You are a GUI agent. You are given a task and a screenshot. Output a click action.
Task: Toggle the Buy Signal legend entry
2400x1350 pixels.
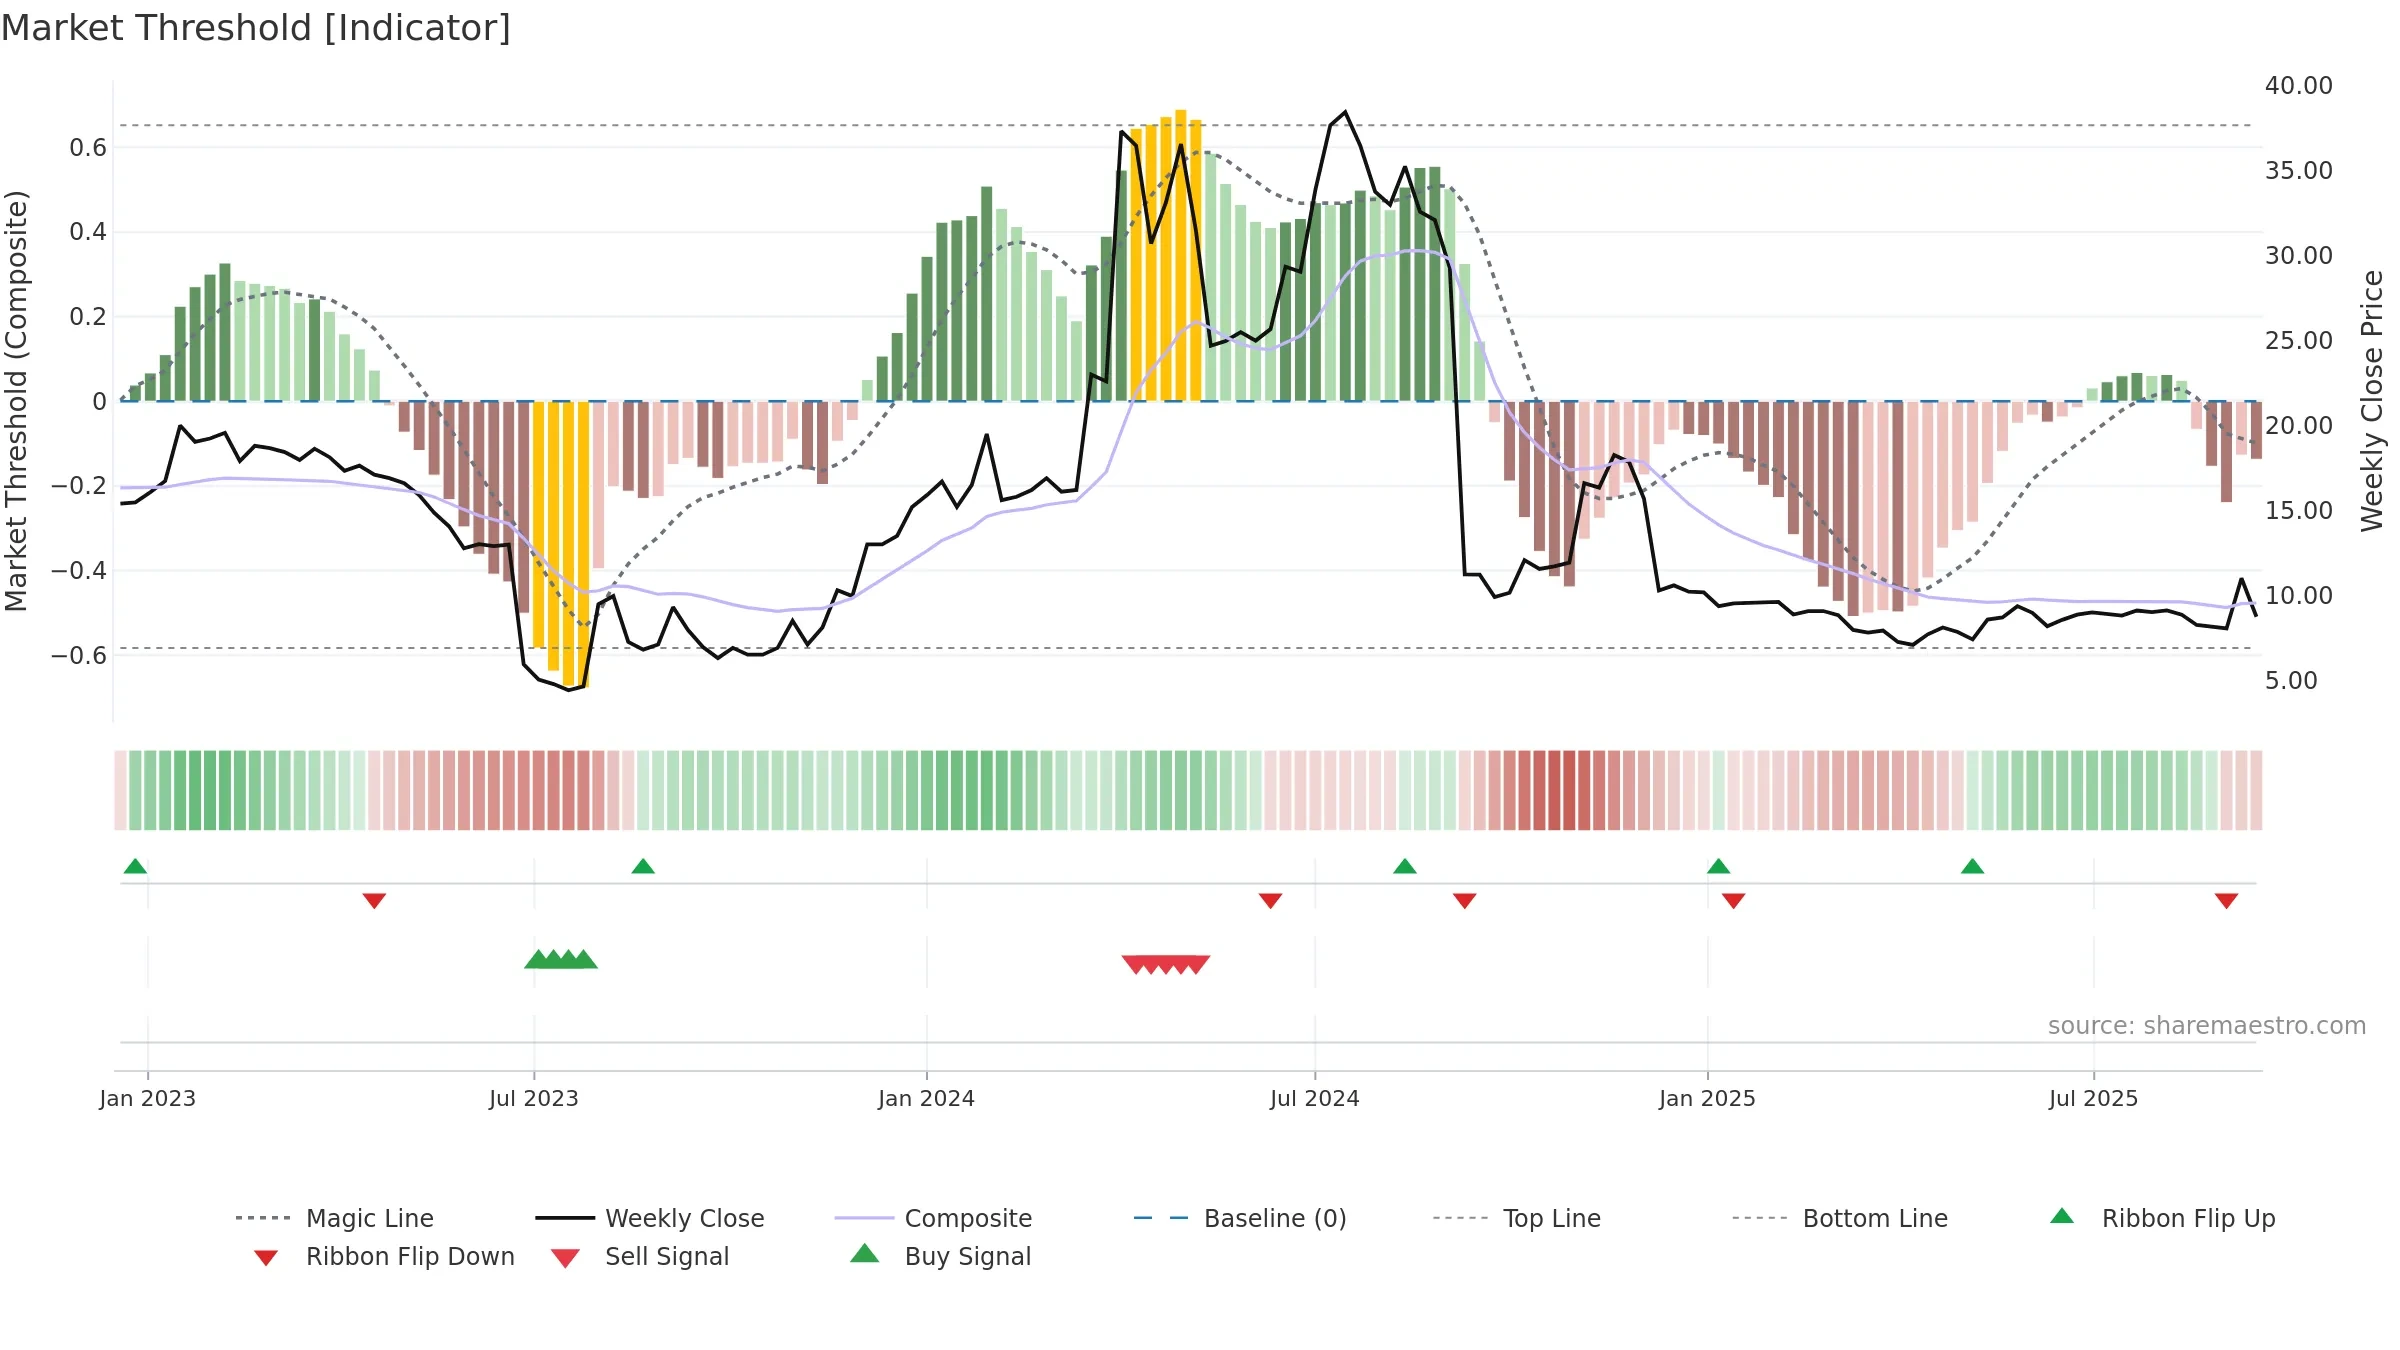pos(940,1256)
